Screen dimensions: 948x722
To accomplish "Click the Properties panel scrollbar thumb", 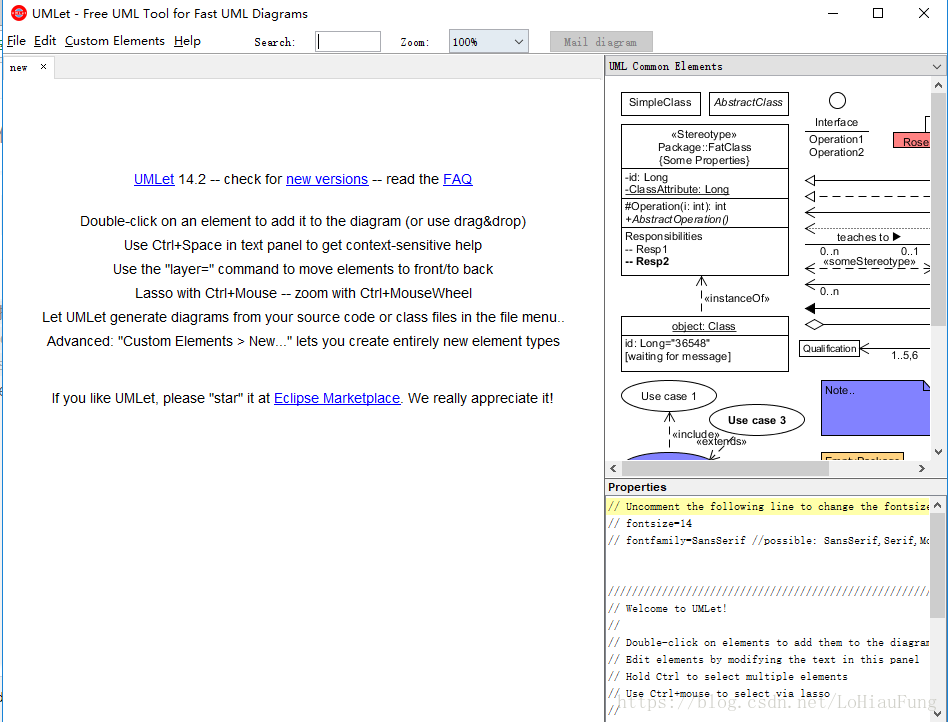I will tap(938, 565).
